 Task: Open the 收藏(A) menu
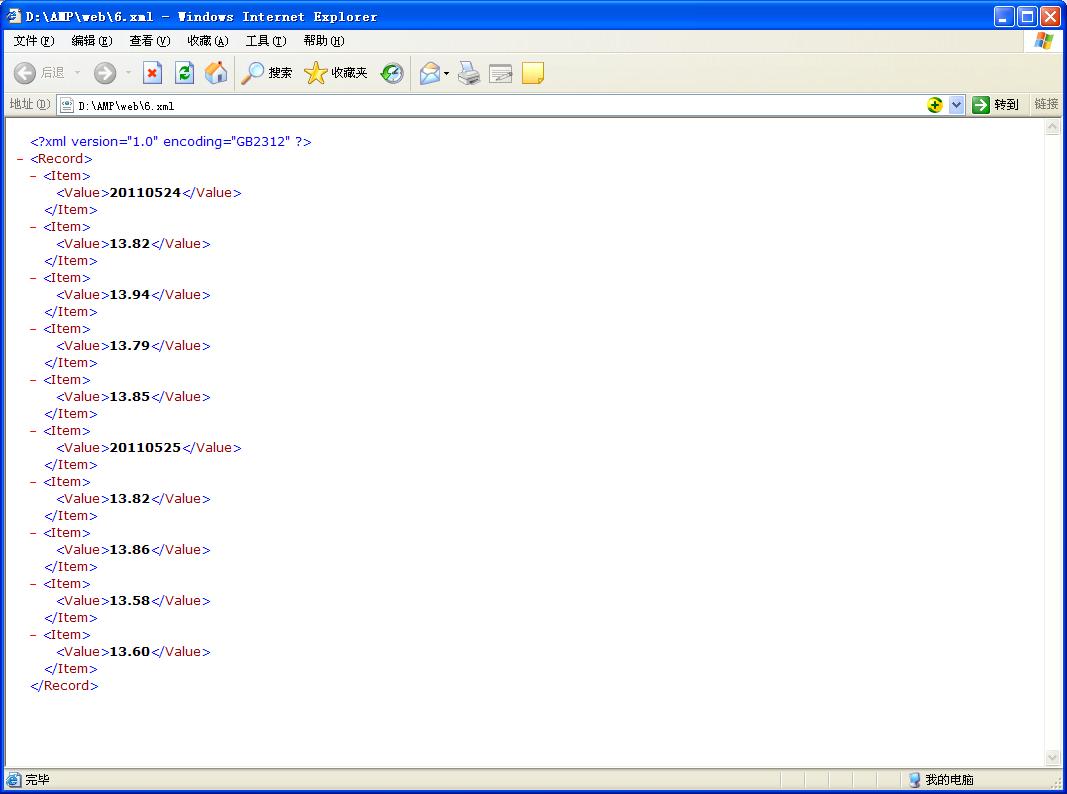coord(208,41)
